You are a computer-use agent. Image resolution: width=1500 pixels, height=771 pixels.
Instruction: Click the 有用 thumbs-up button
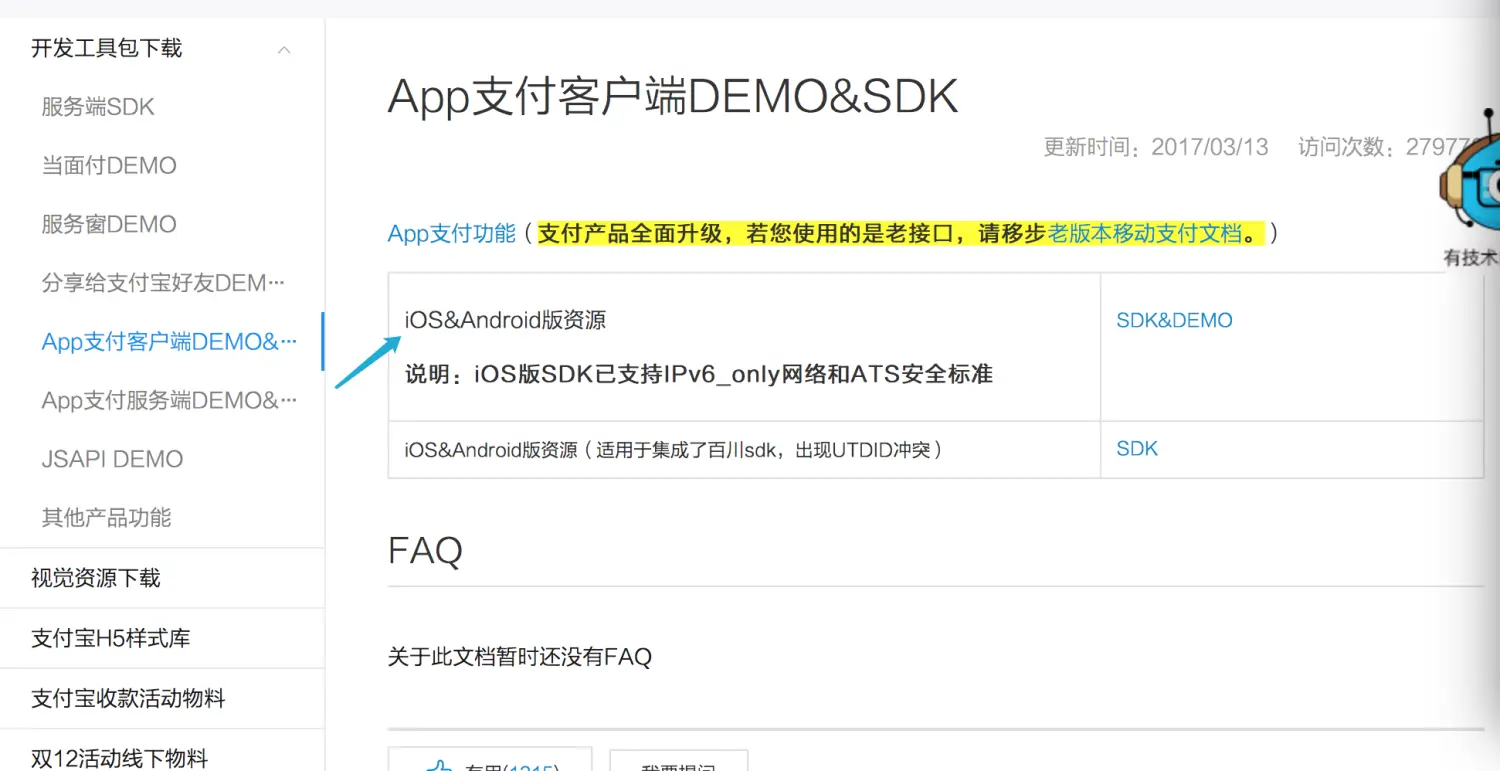click(490, 760)
